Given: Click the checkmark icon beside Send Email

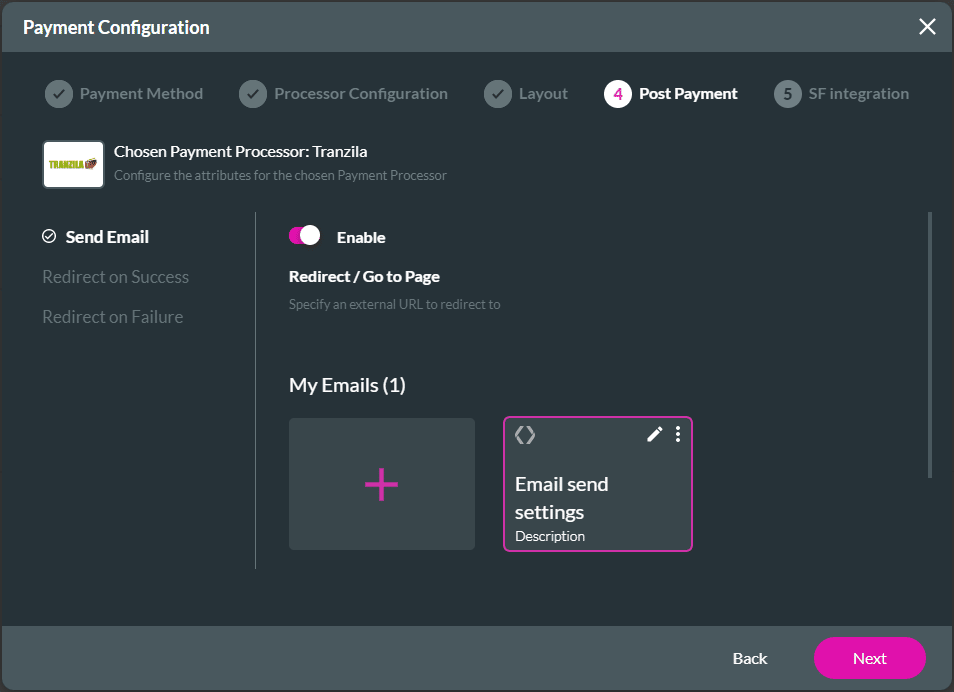Looking at the screenshot, I should [x=47, y=236].
